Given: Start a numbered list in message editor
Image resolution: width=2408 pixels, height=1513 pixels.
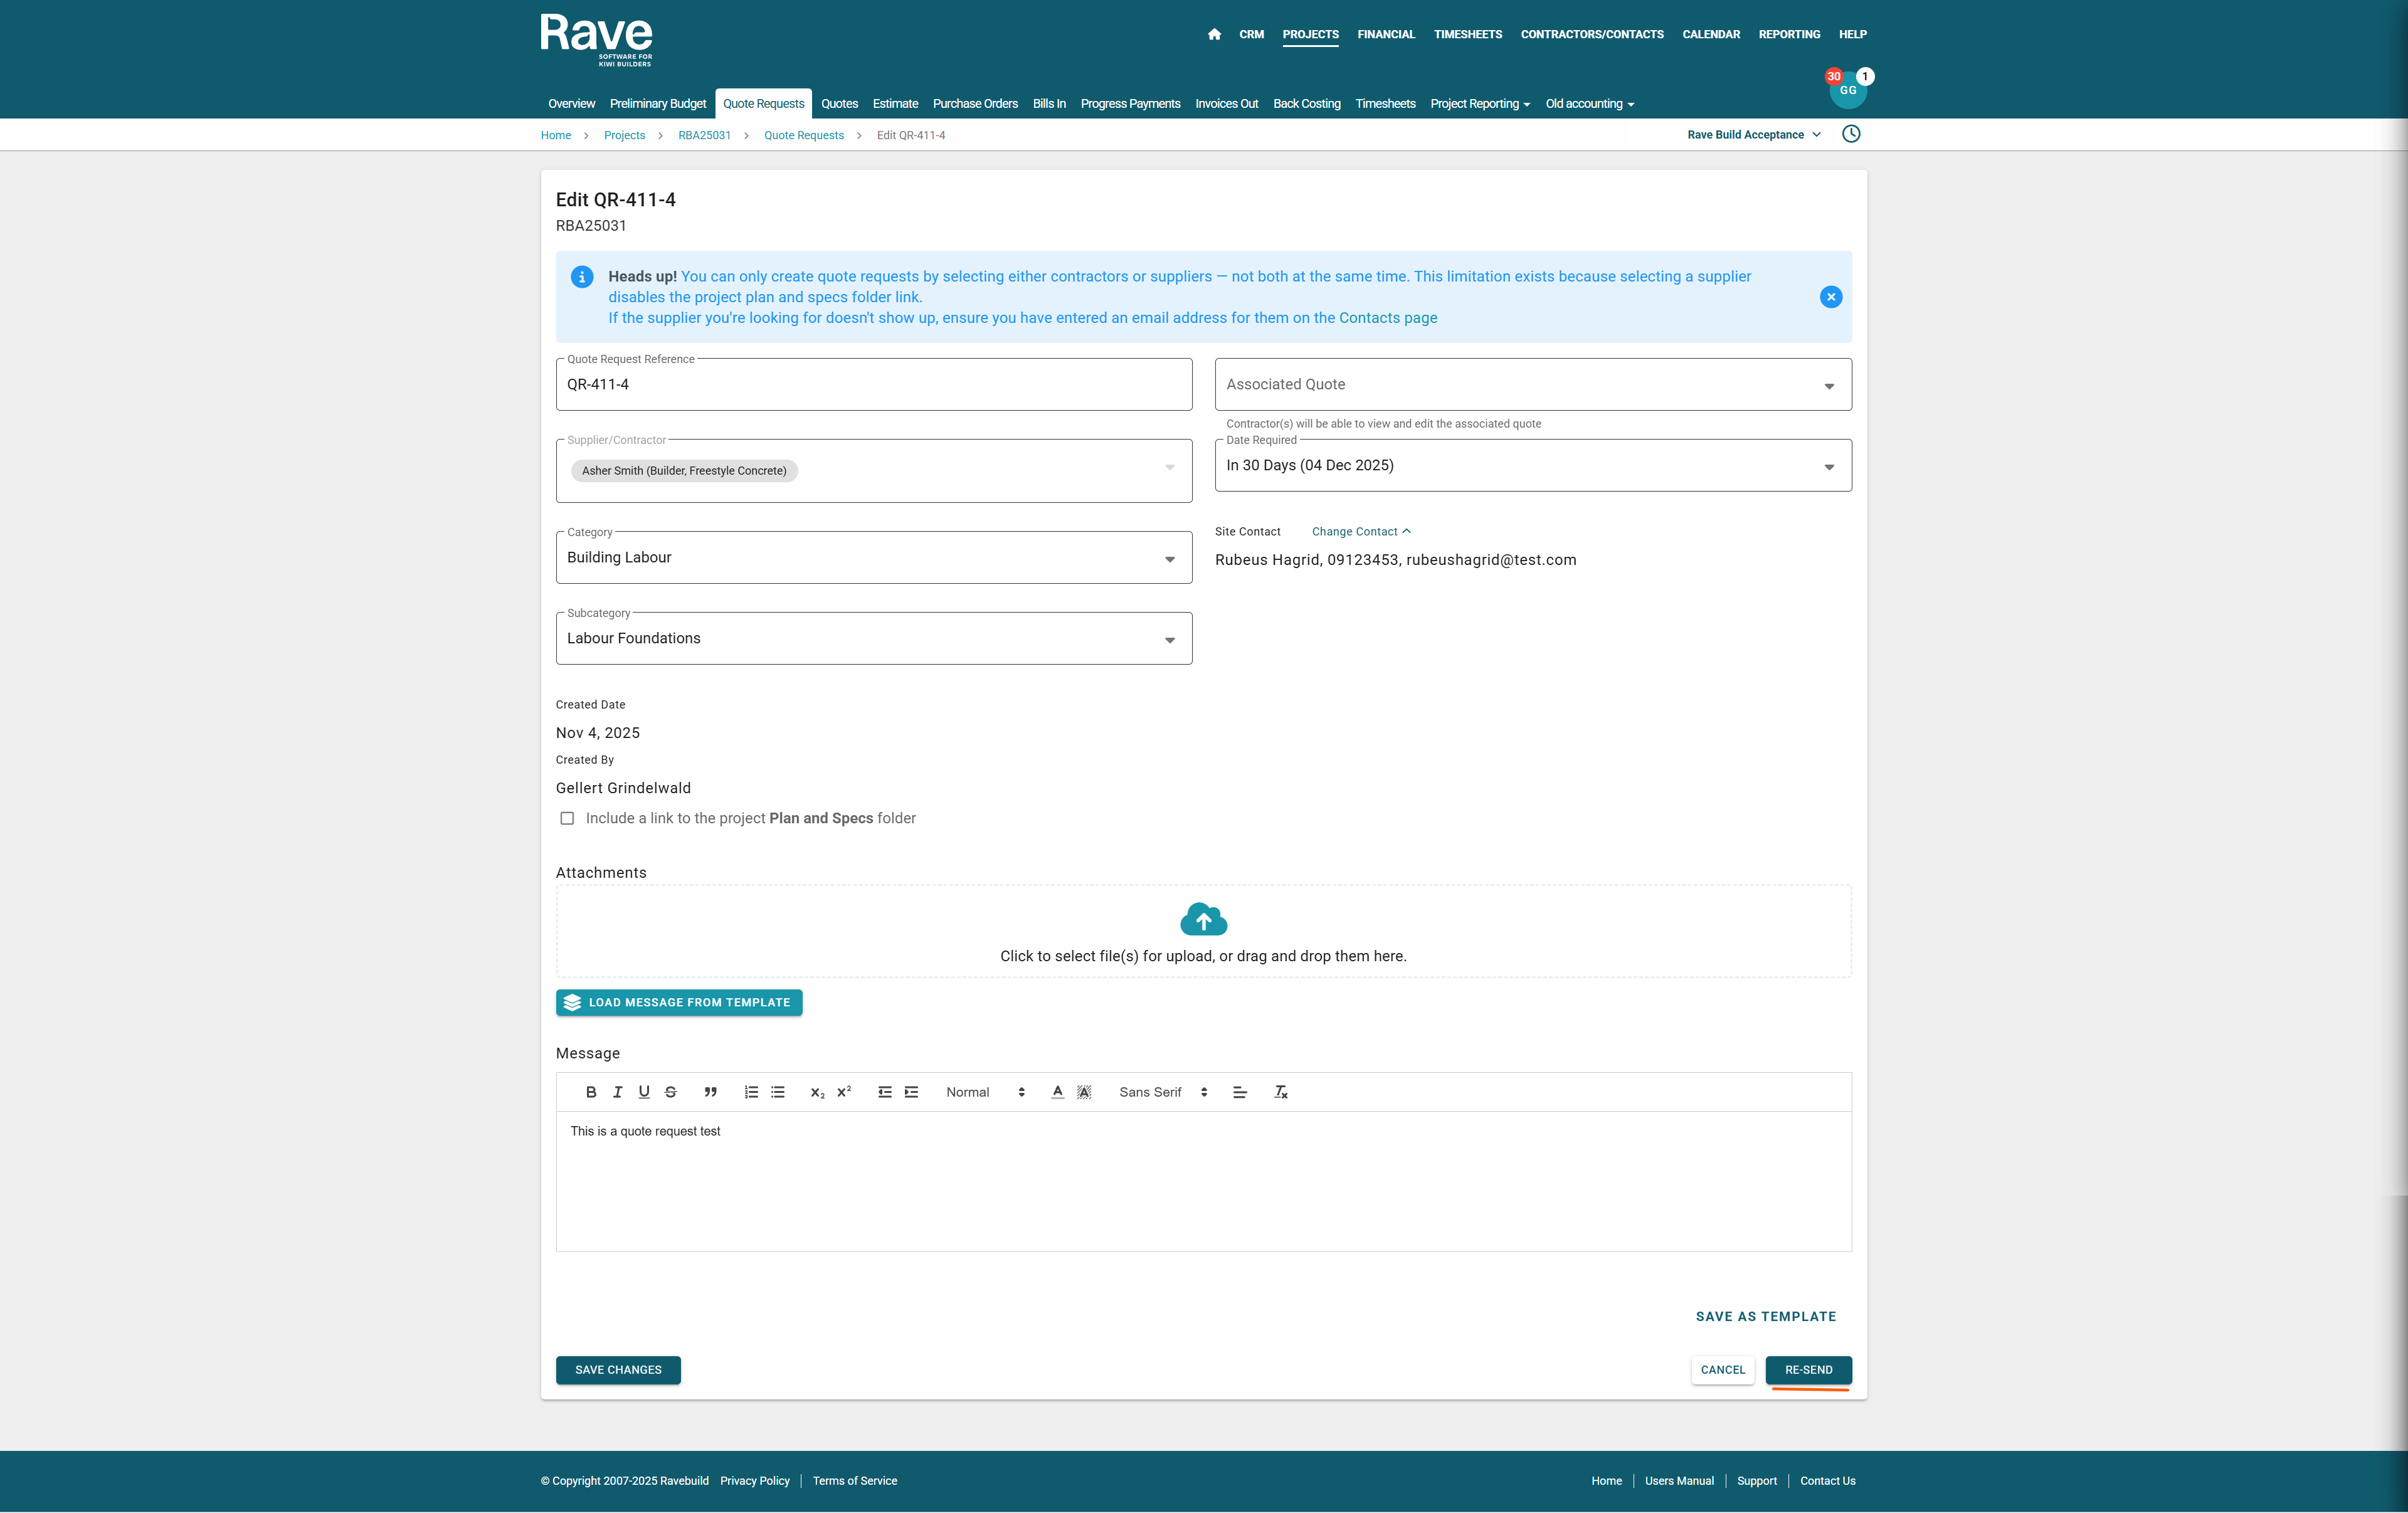Looking at the screenshot, I should (x=751, y=1092).
